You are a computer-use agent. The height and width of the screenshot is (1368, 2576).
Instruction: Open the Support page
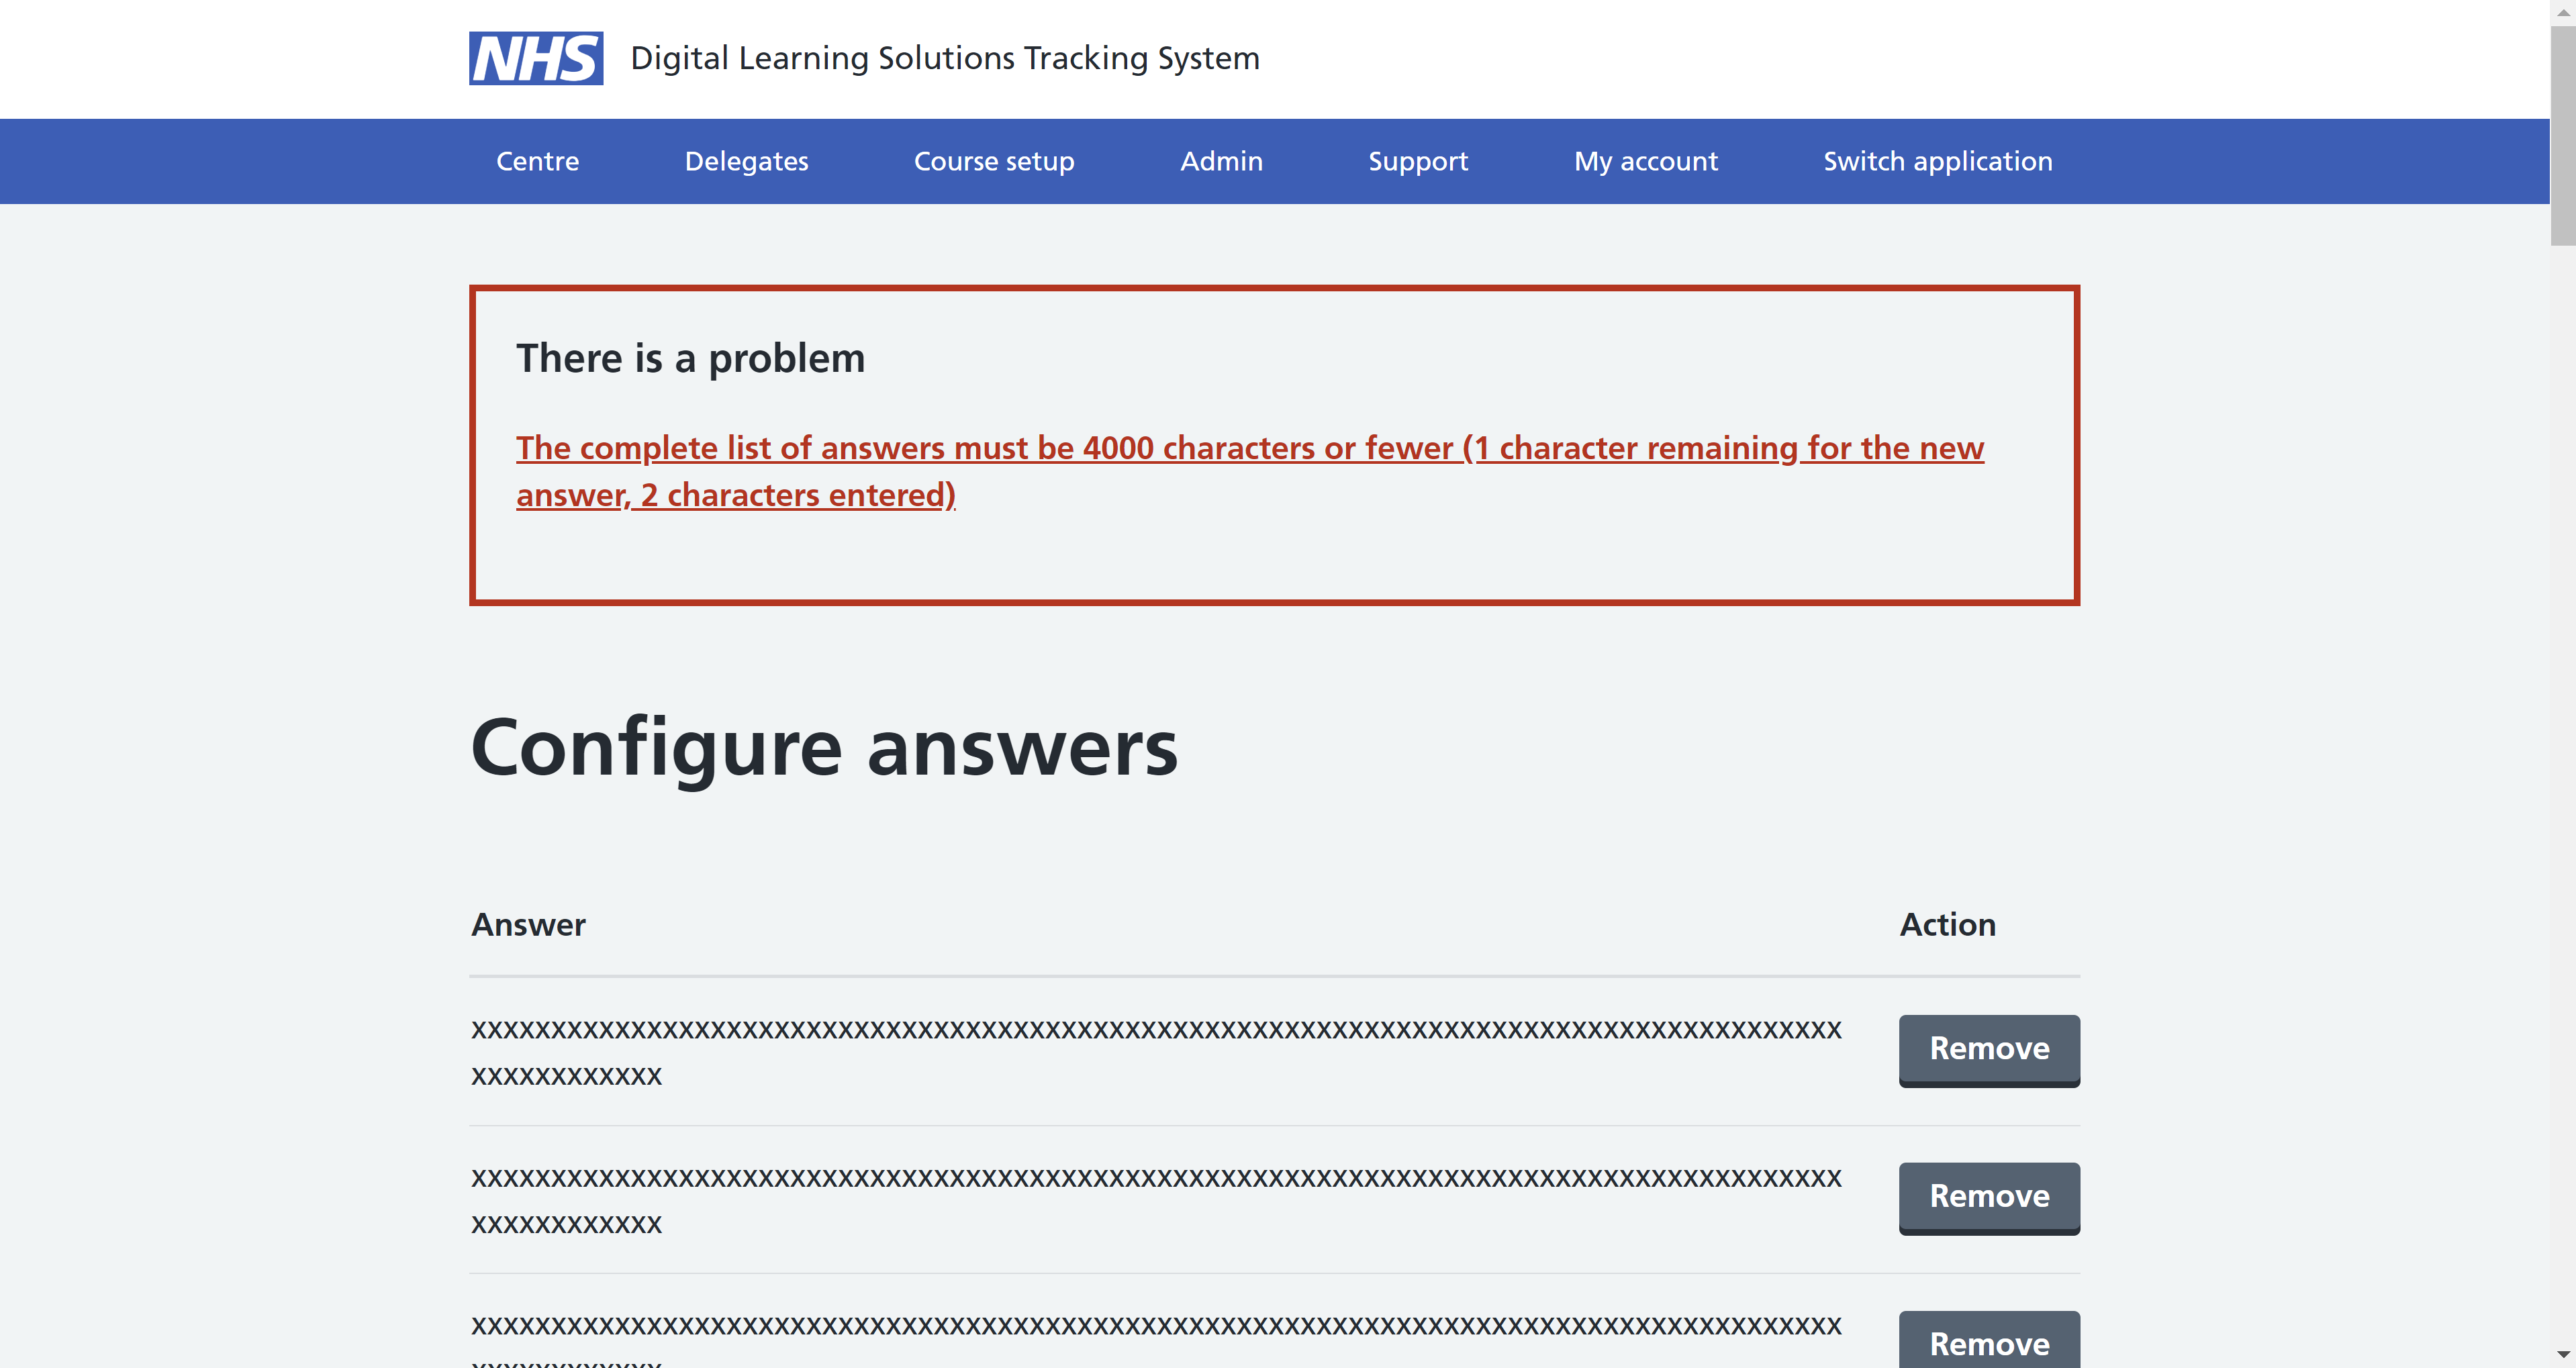(1417, 161)
